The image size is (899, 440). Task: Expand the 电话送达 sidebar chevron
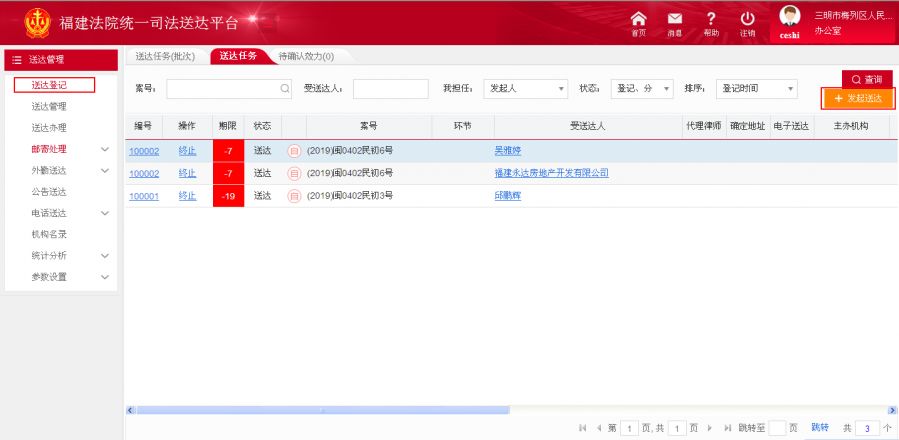point(104,213)
